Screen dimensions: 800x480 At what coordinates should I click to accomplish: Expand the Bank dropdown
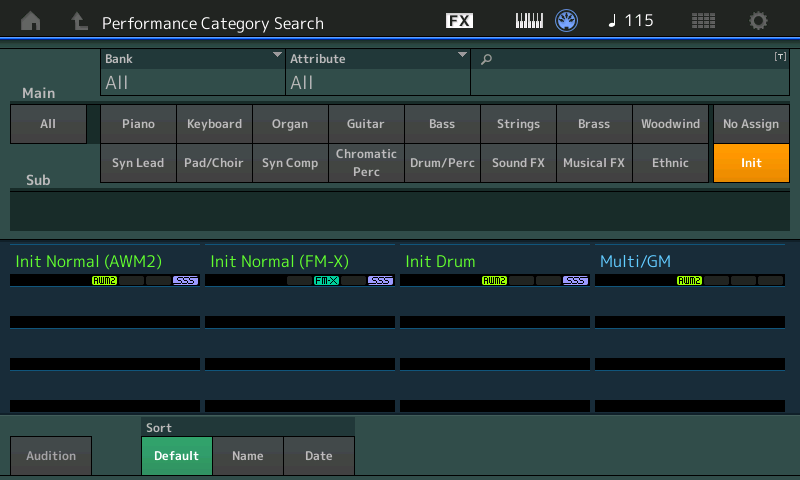193,72
